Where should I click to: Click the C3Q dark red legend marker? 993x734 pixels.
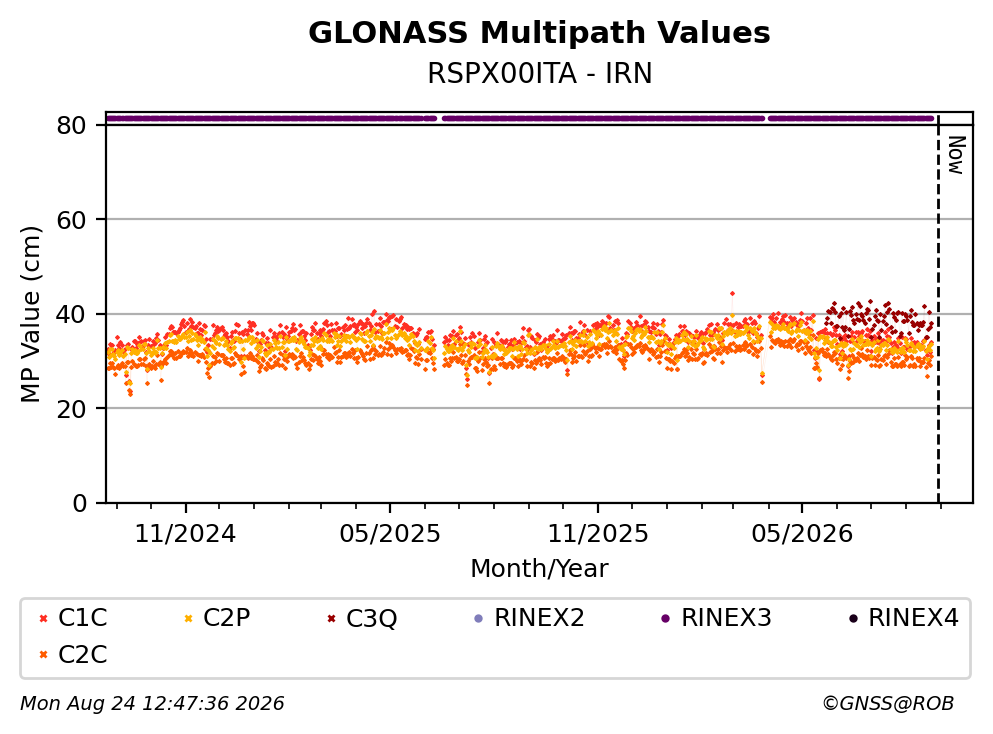click(331, 618)
